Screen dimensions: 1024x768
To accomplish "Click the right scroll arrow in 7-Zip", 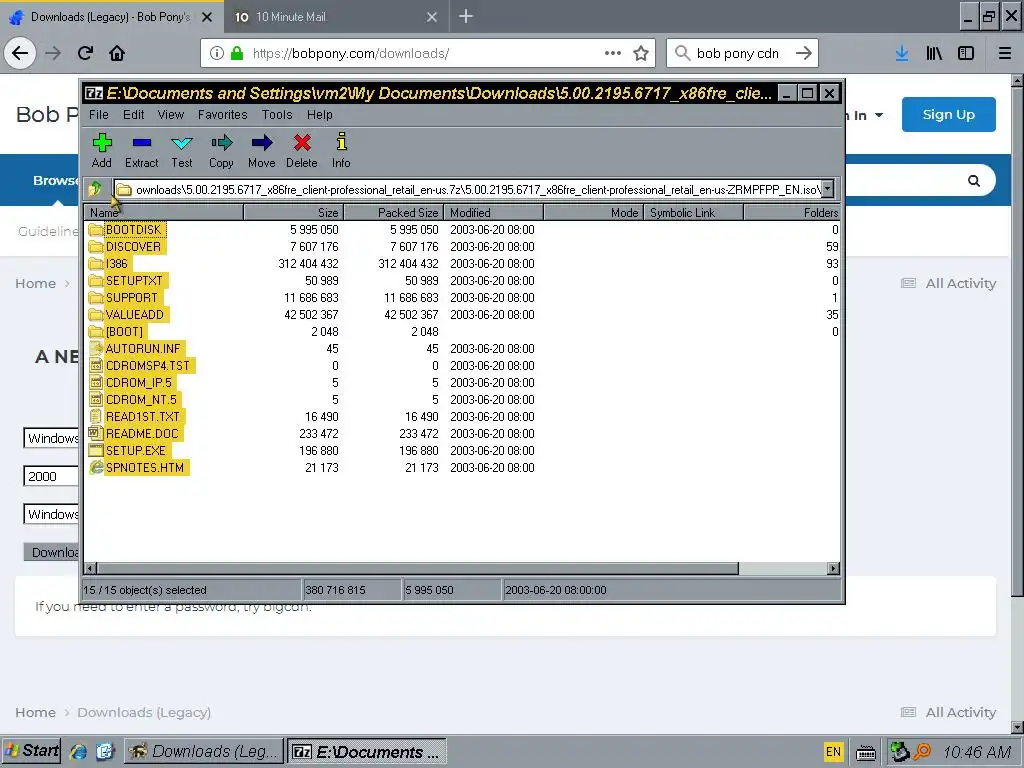I will click(x=833, y=569).
